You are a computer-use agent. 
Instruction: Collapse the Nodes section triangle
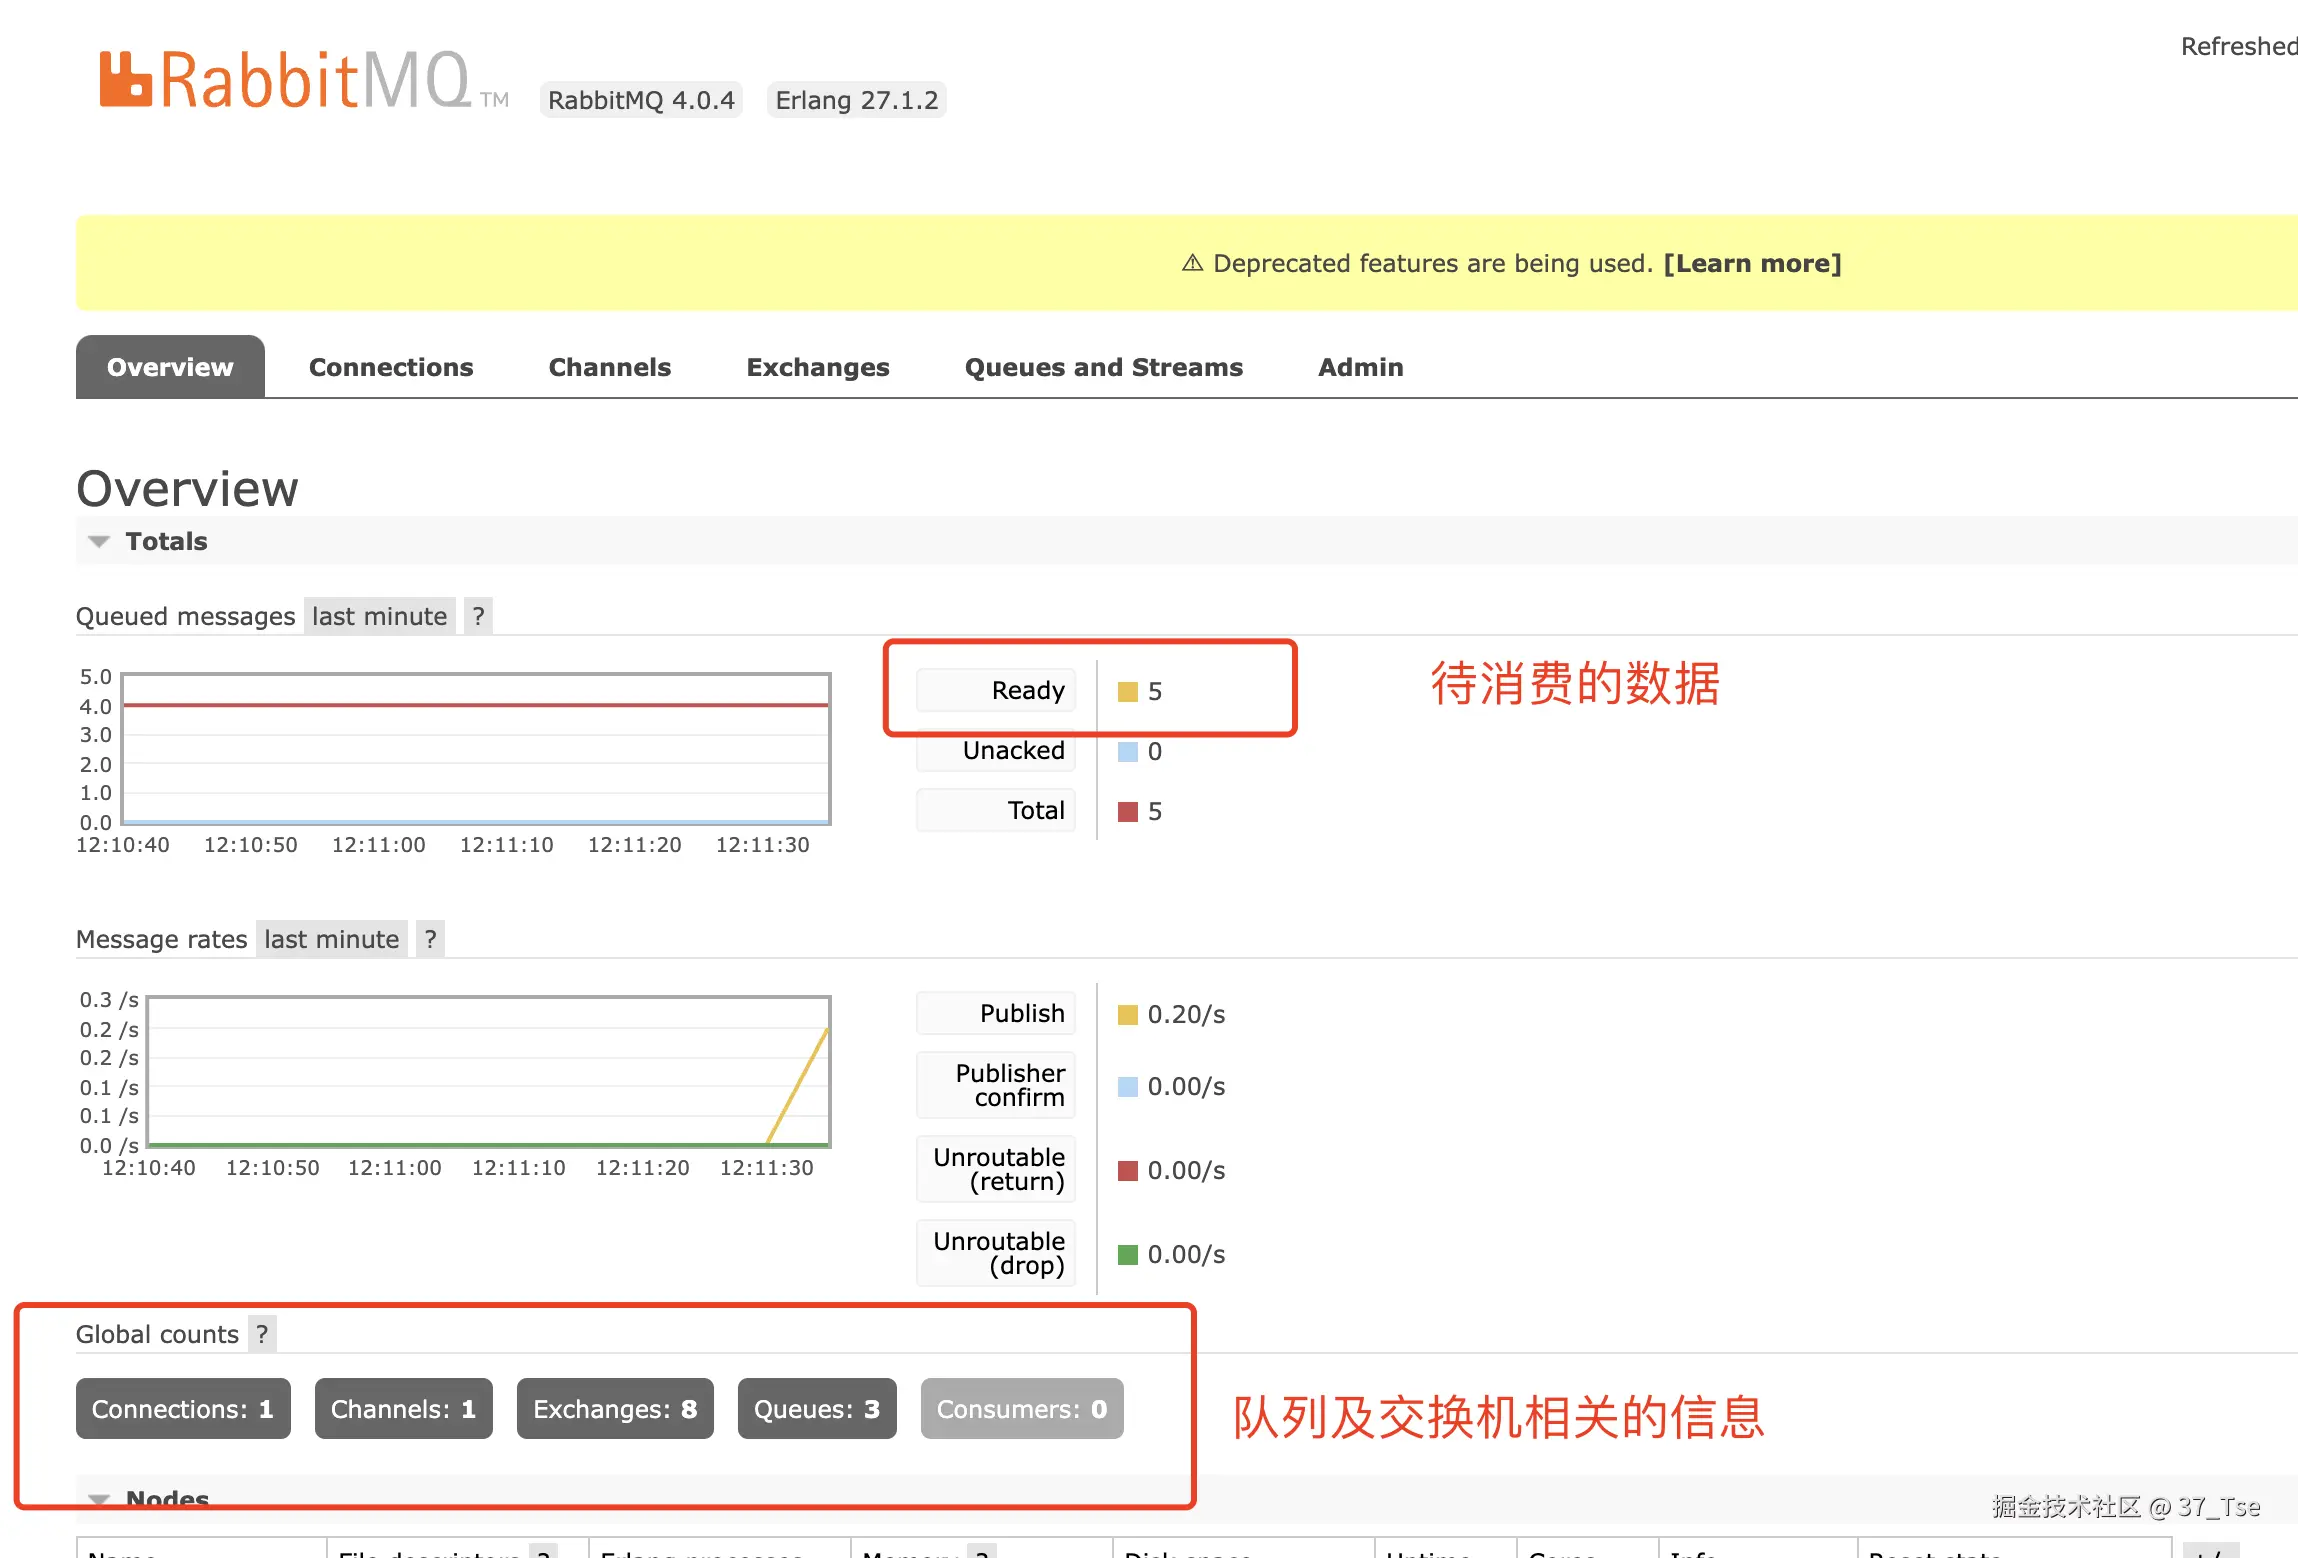click(x=99, y=1498)
